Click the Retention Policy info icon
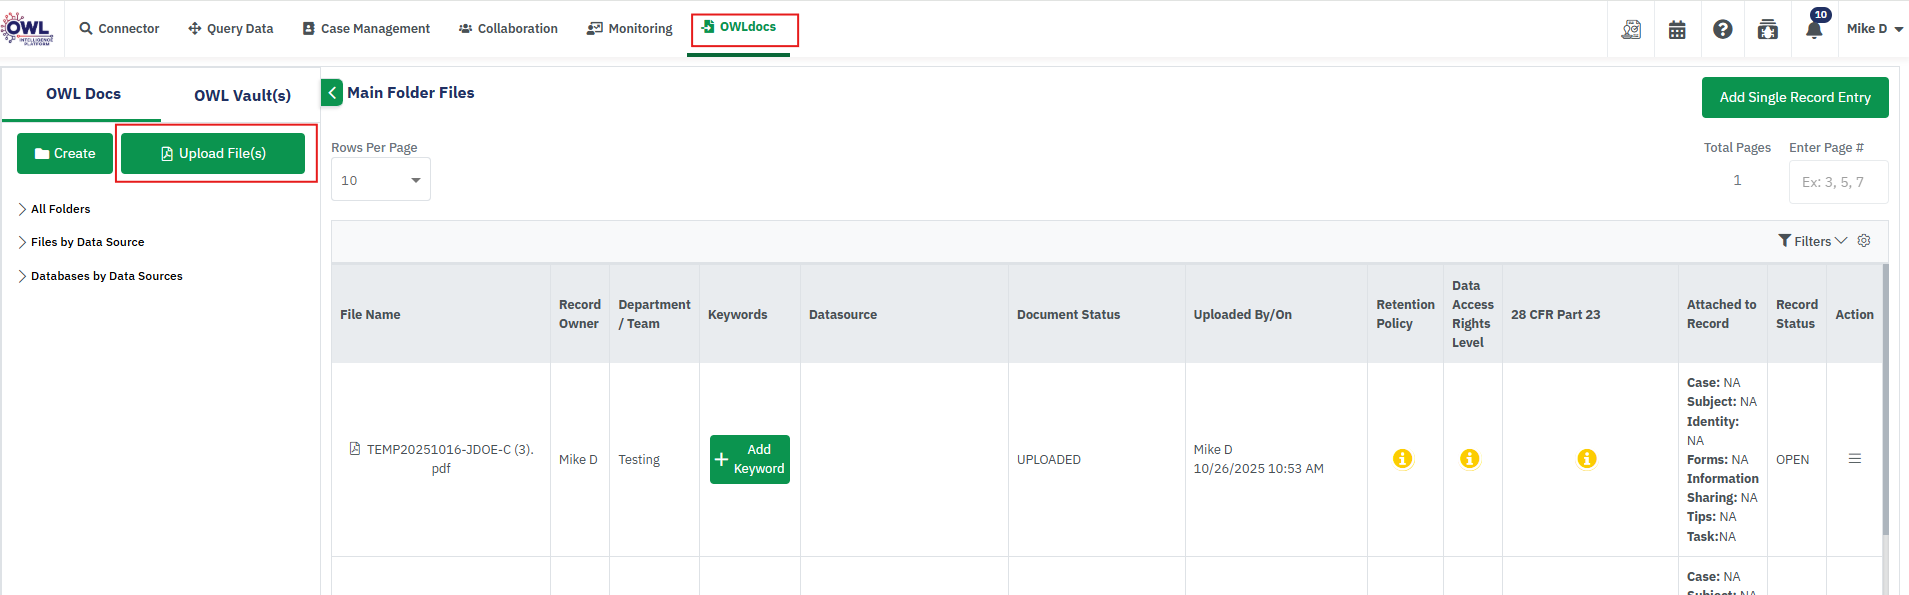 pos(1403,459)
